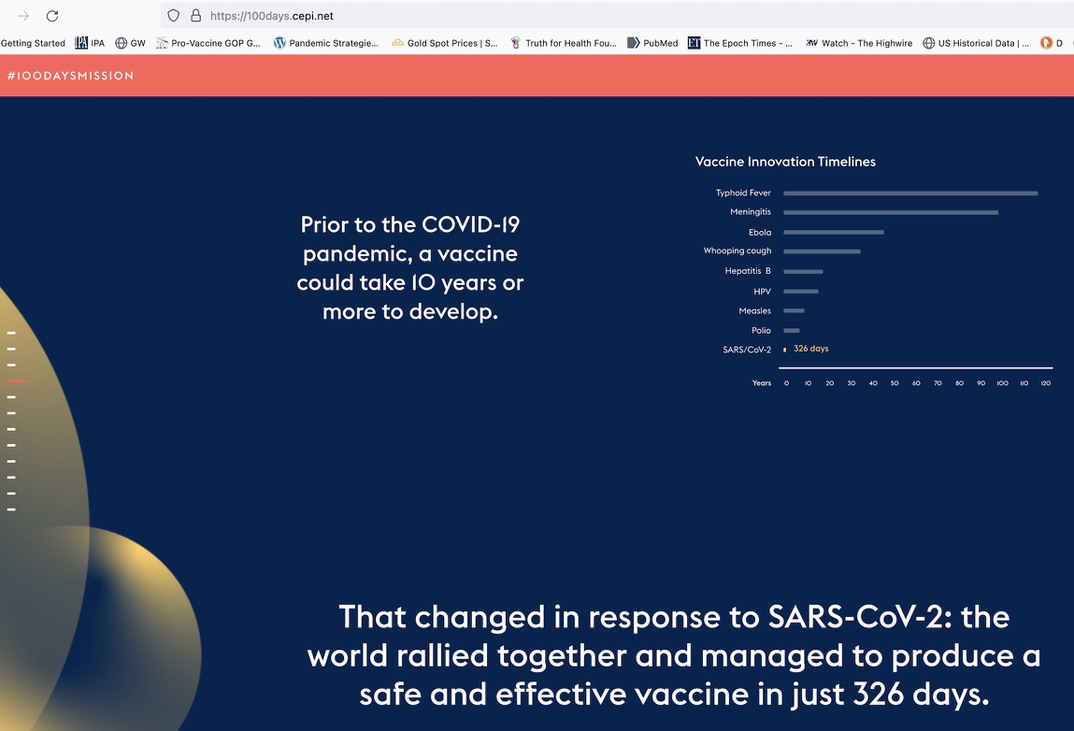
Task: Click the shield tracking protection icon
Action: [x=174, y=16]
